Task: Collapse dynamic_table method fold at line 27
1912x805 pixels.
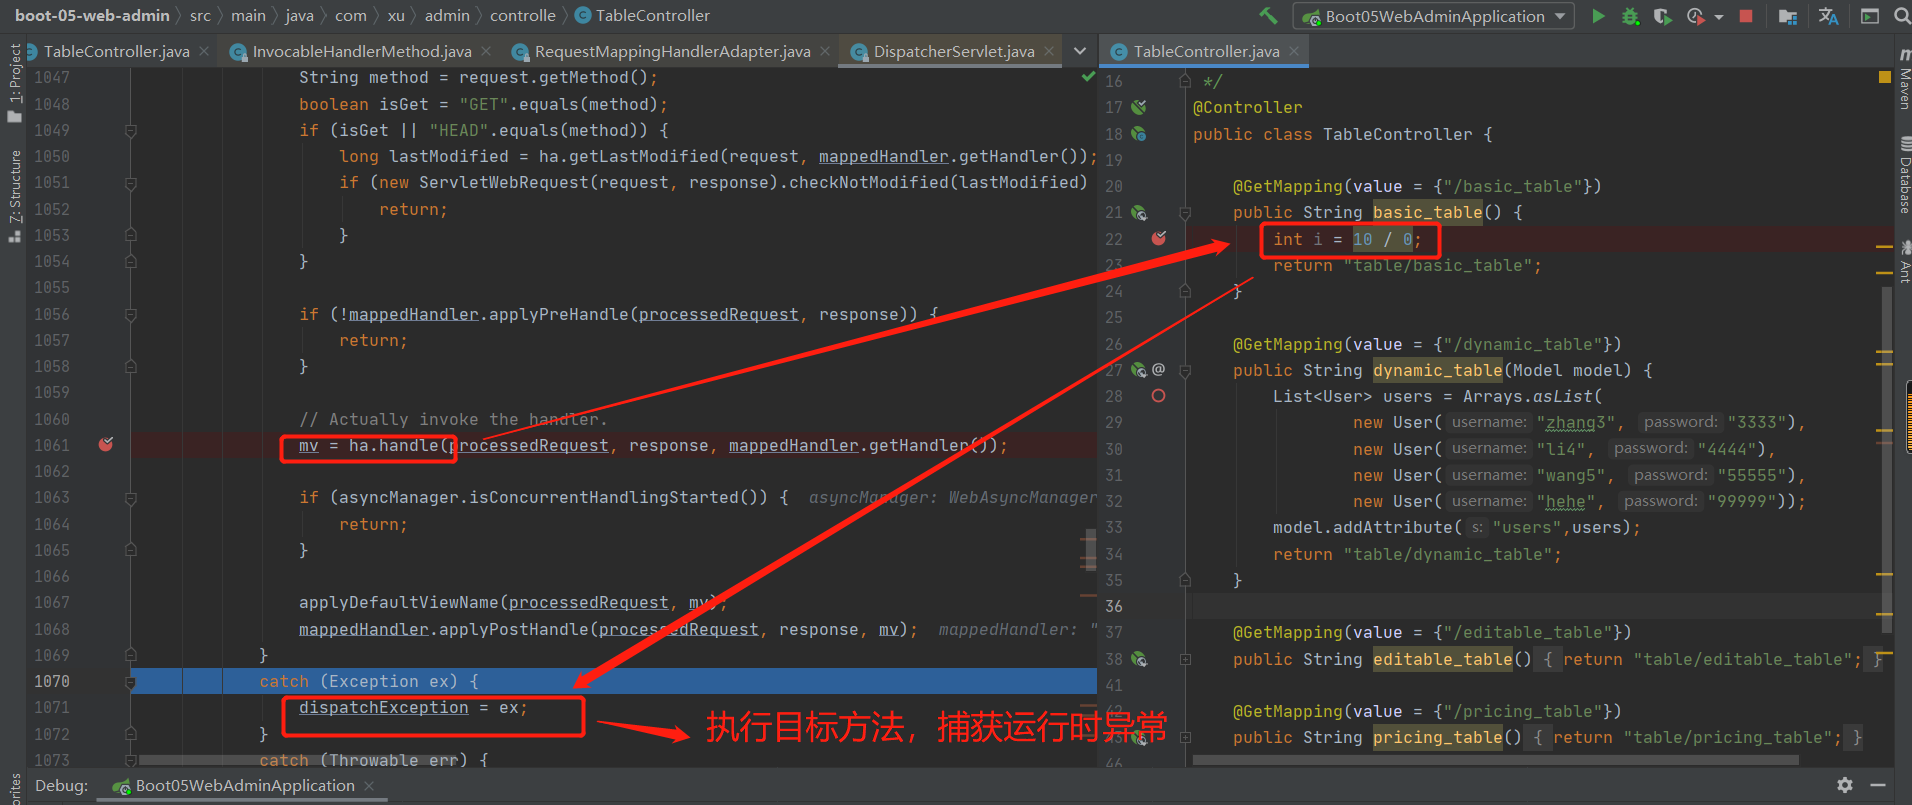Action: point(1185,370)
